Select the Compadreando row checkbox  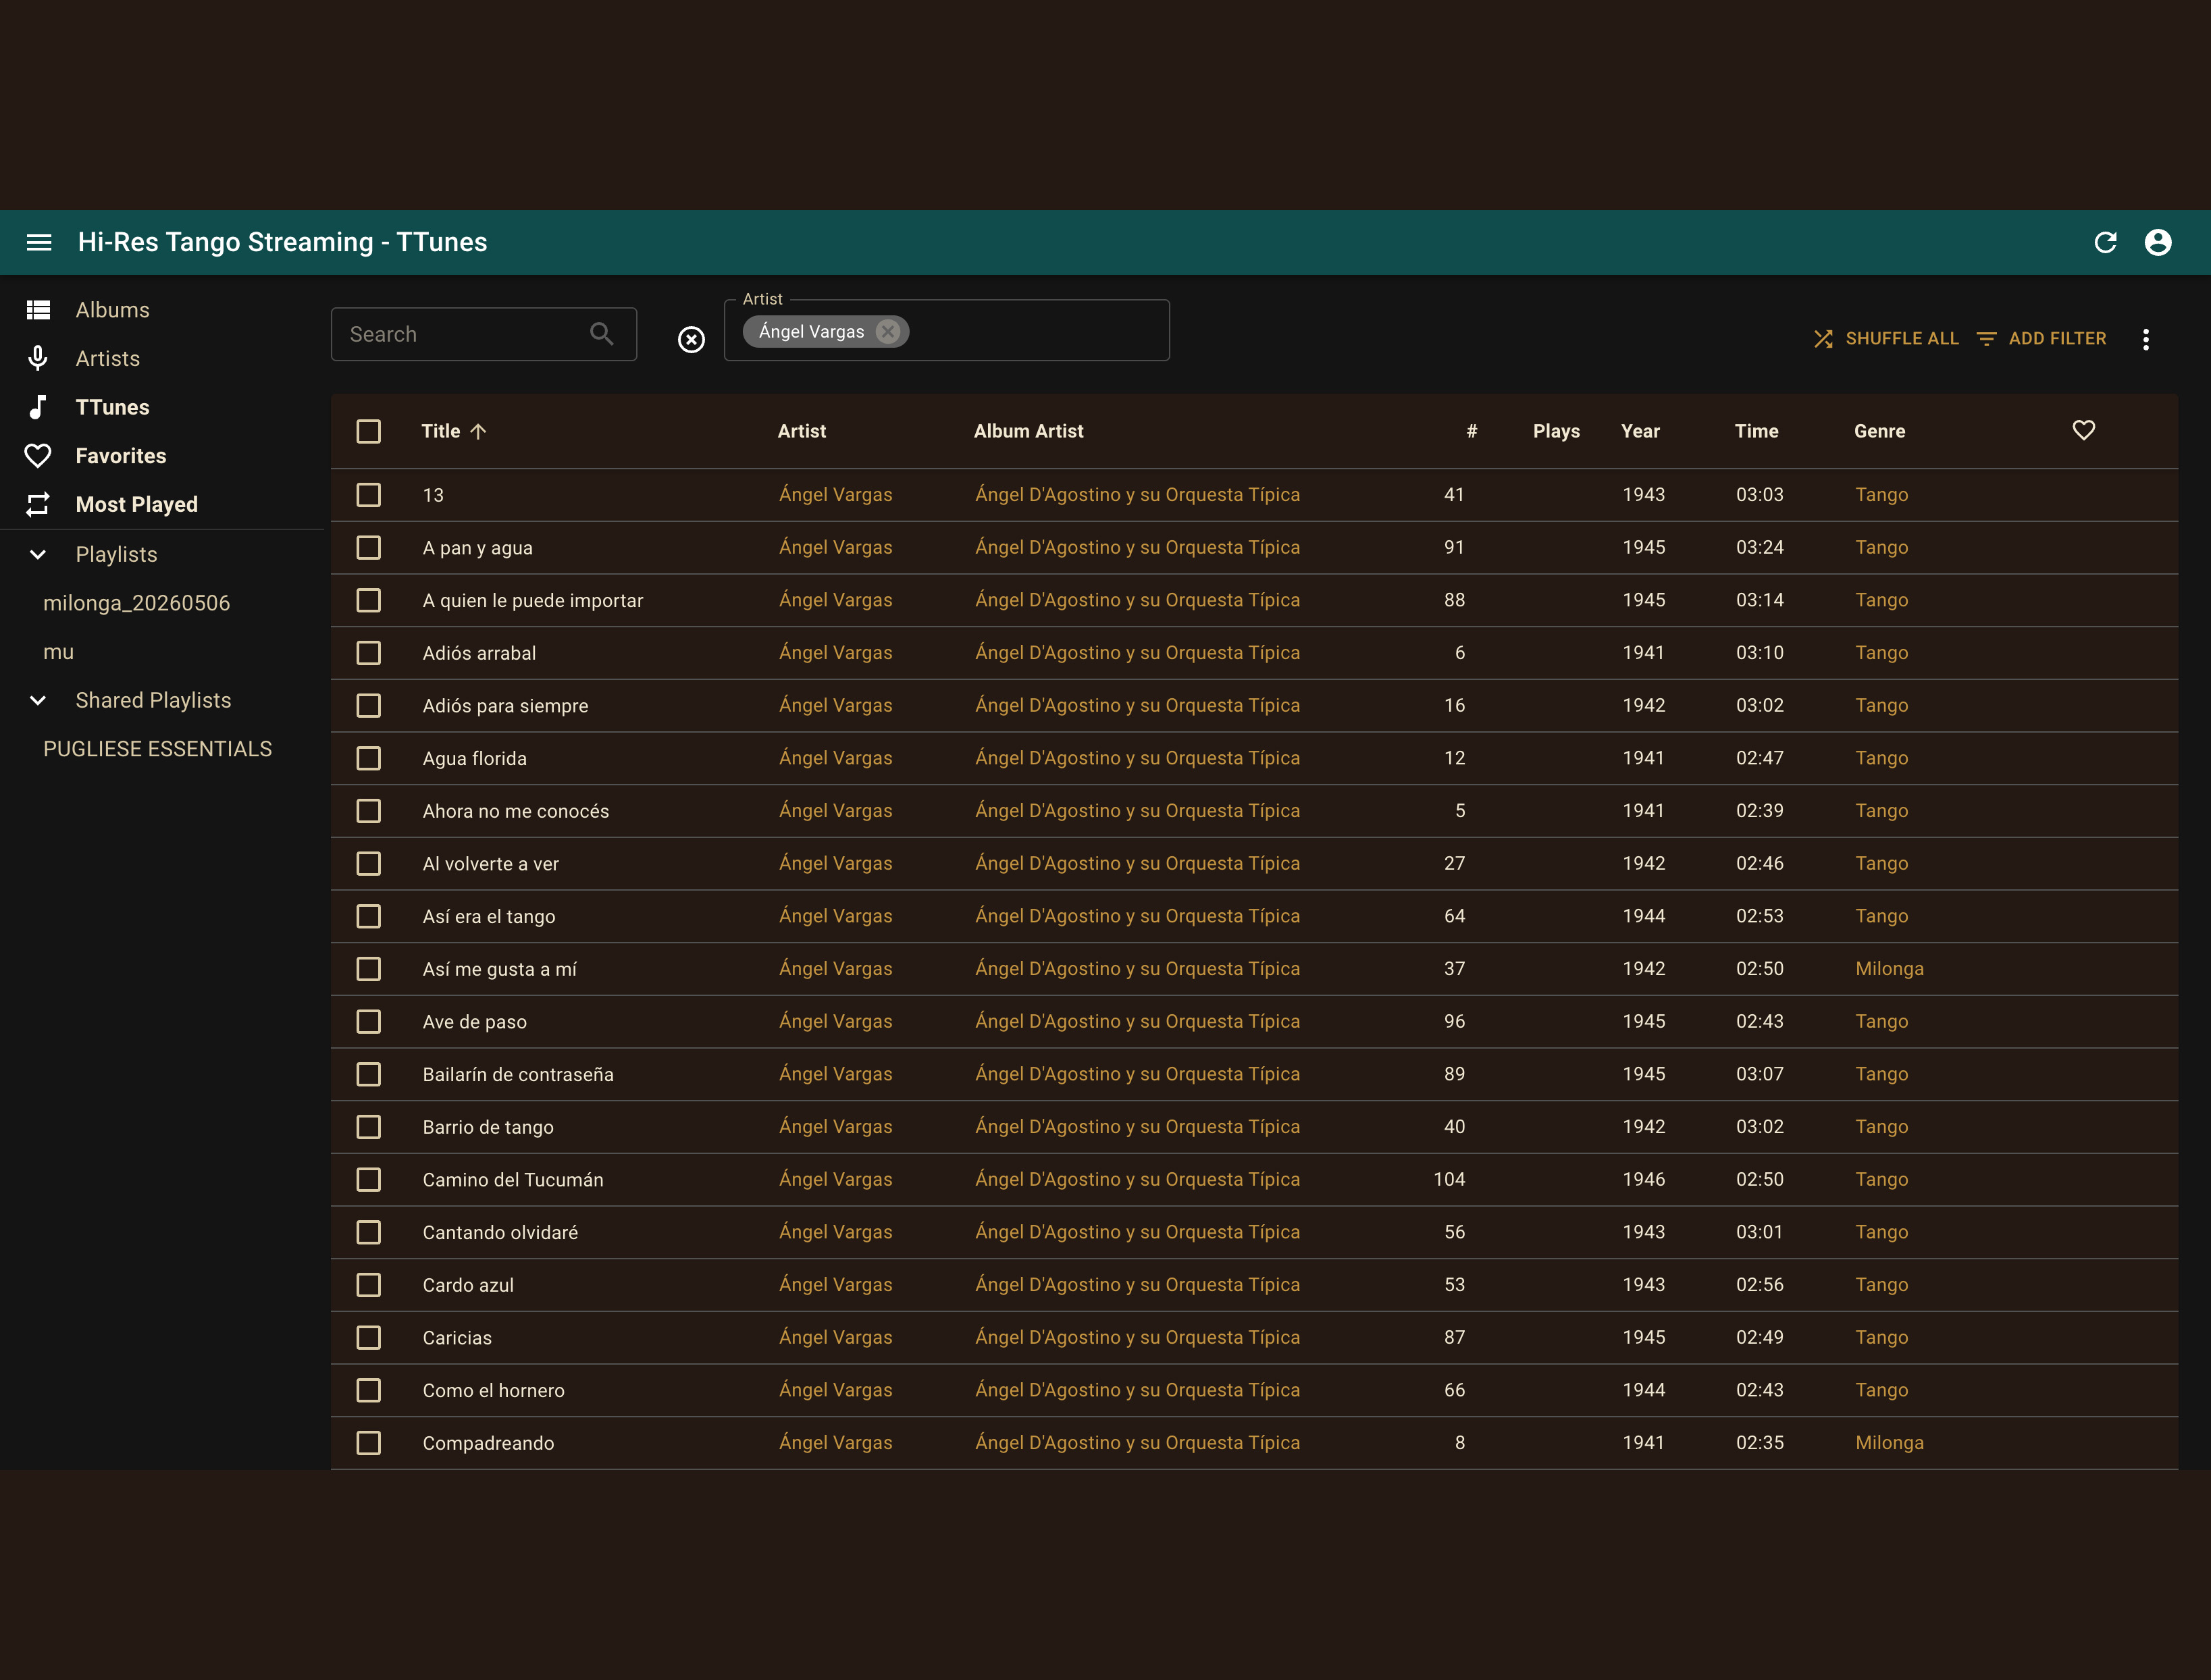tap(369, 1443)
